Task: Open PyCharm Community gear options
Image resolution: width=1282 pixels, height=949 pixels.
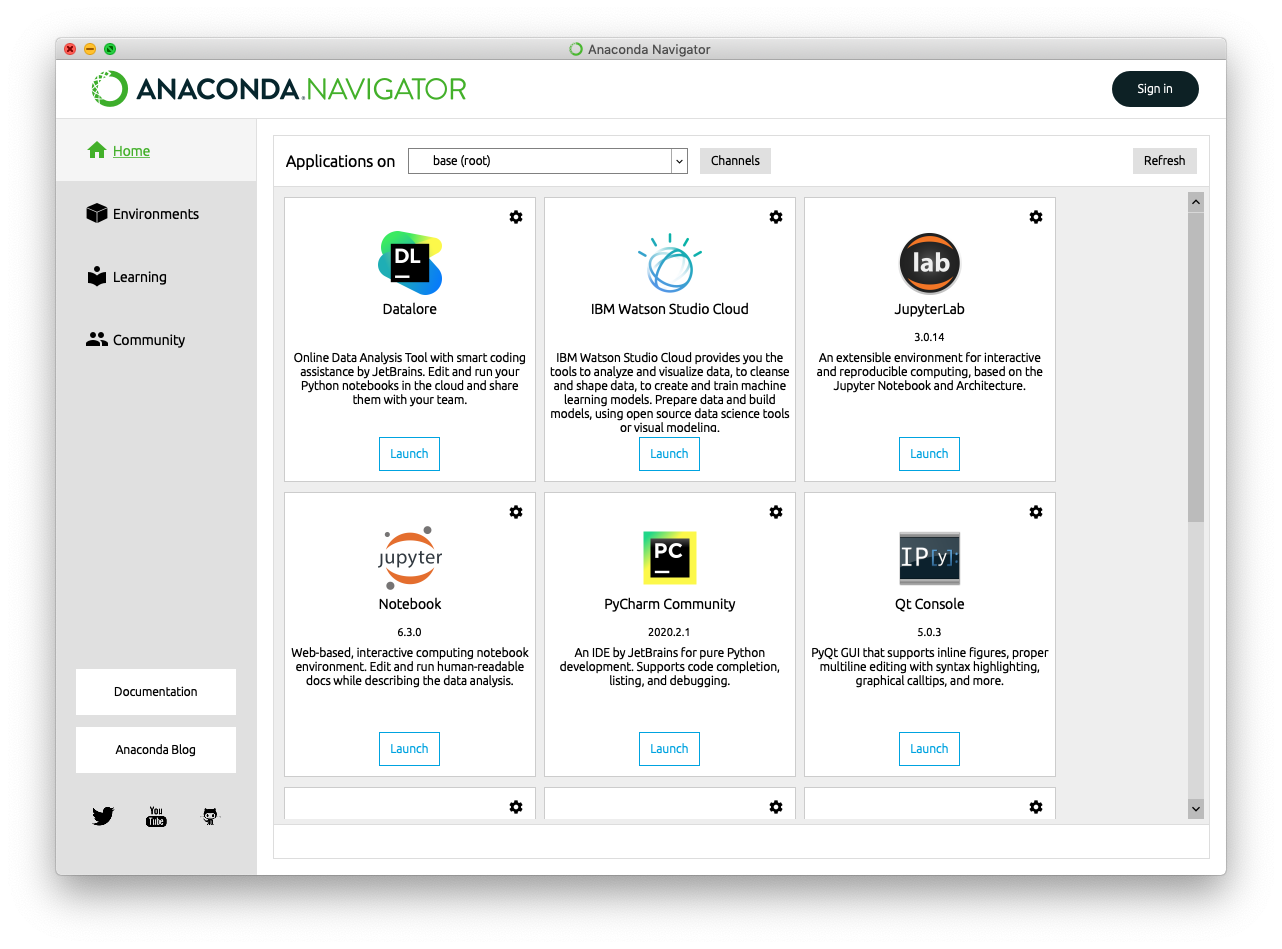Action: (x=776, y=512)
